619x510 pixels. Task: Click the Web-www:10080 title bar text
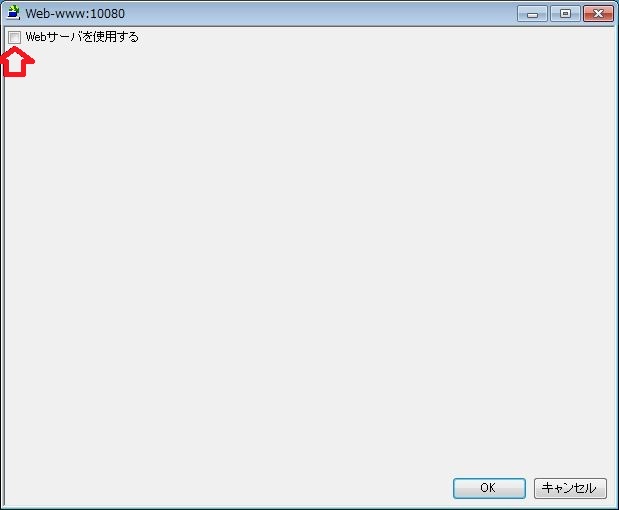(x=75, y=13)
